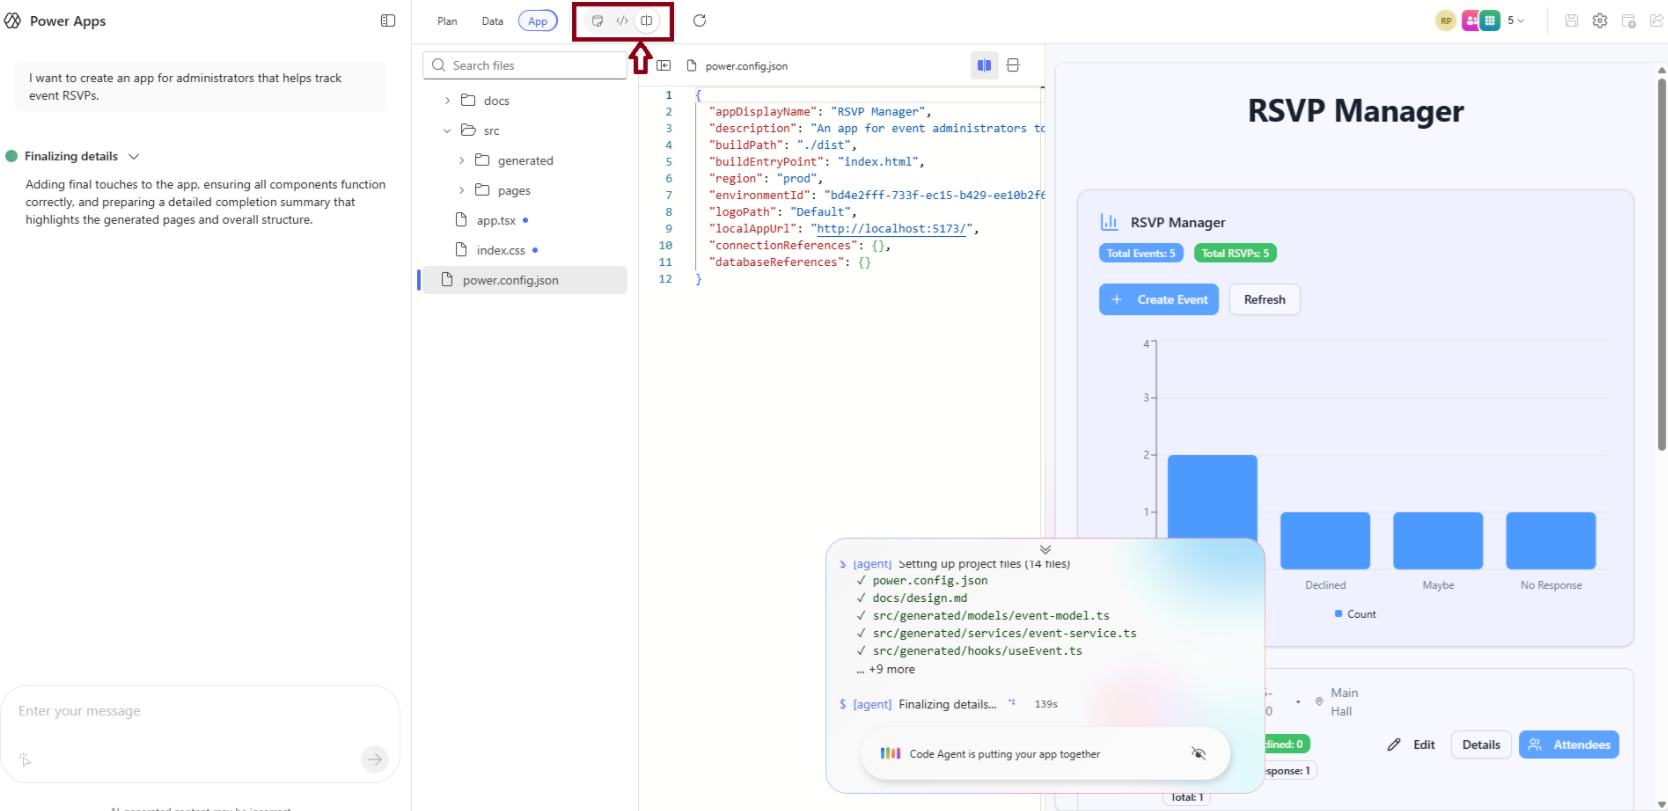Viewport: 1668px width, 811px height.
Task: Click the share icon at top right
Action: coord(1657,21)
